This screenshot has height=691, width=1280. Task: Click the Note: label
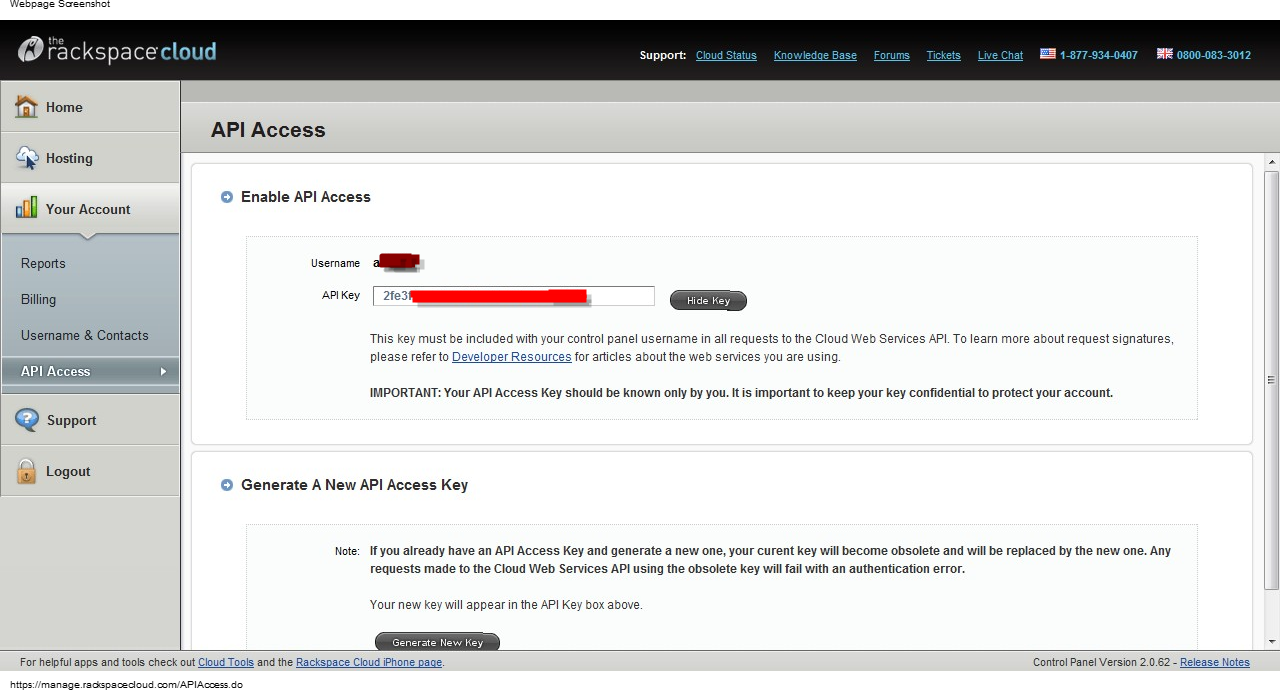(347, 551)
